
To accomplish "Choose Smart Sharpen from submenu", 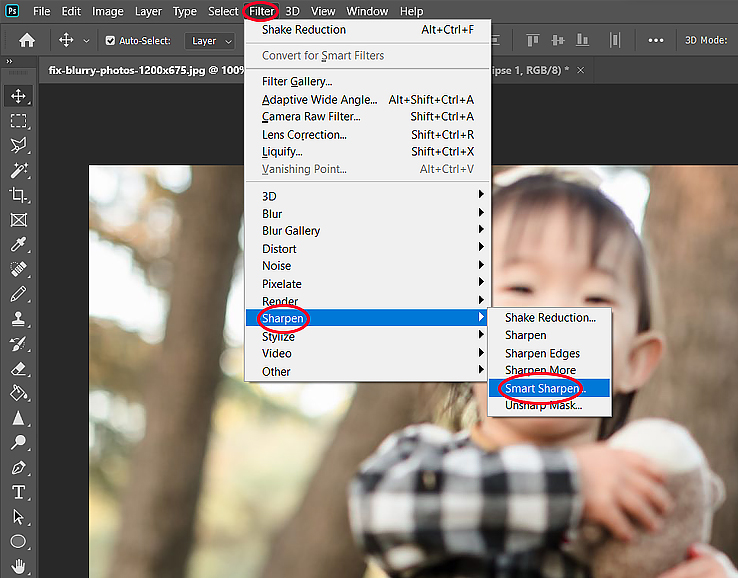I will pyautogui.click(x=549, y=388).
